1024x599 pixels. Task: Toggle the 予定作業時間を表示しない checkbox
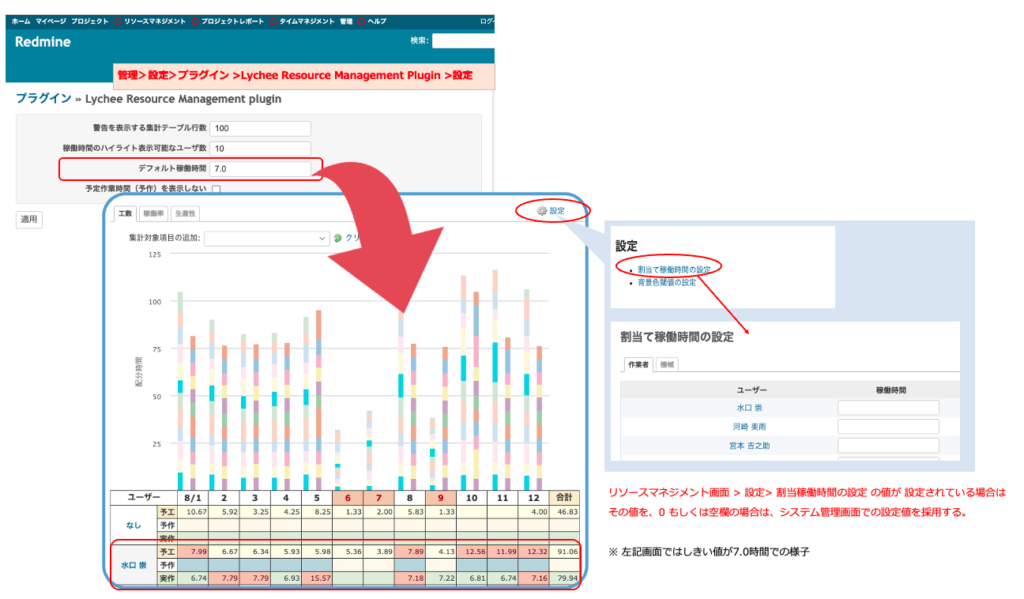coord(216,189)
